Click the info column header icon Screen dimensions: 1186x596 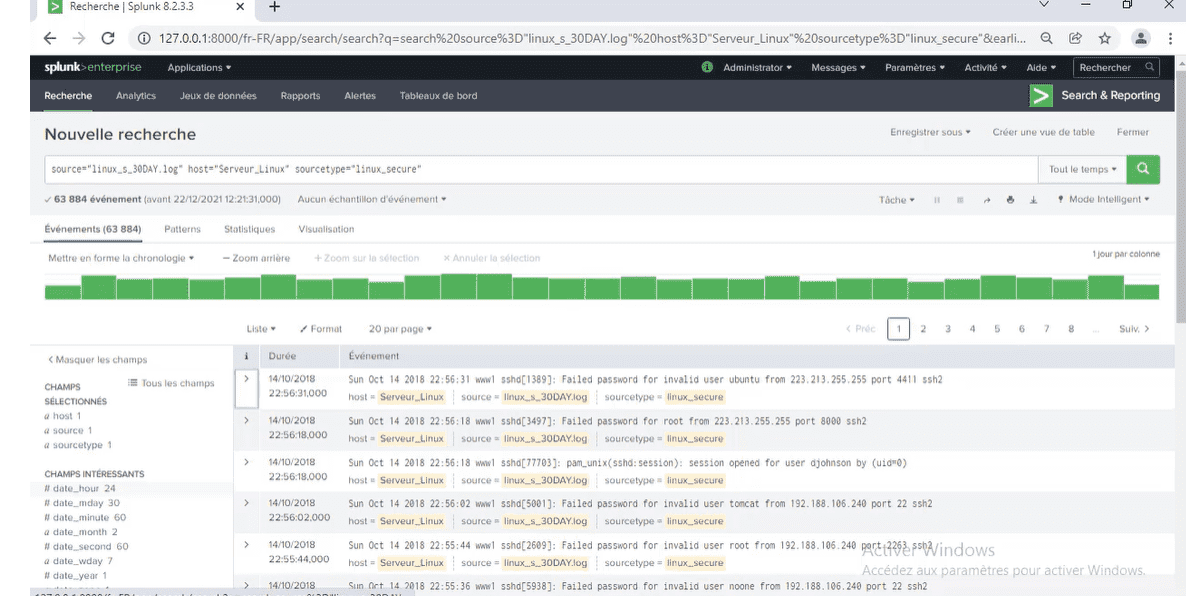246,355
